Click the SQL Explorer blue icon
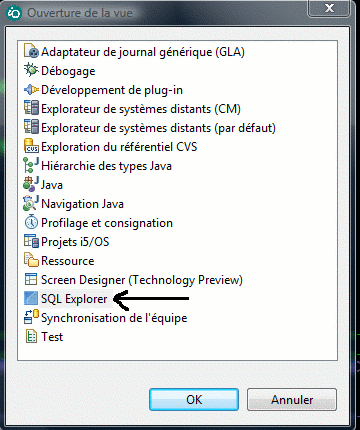 [x=31, y=298]
